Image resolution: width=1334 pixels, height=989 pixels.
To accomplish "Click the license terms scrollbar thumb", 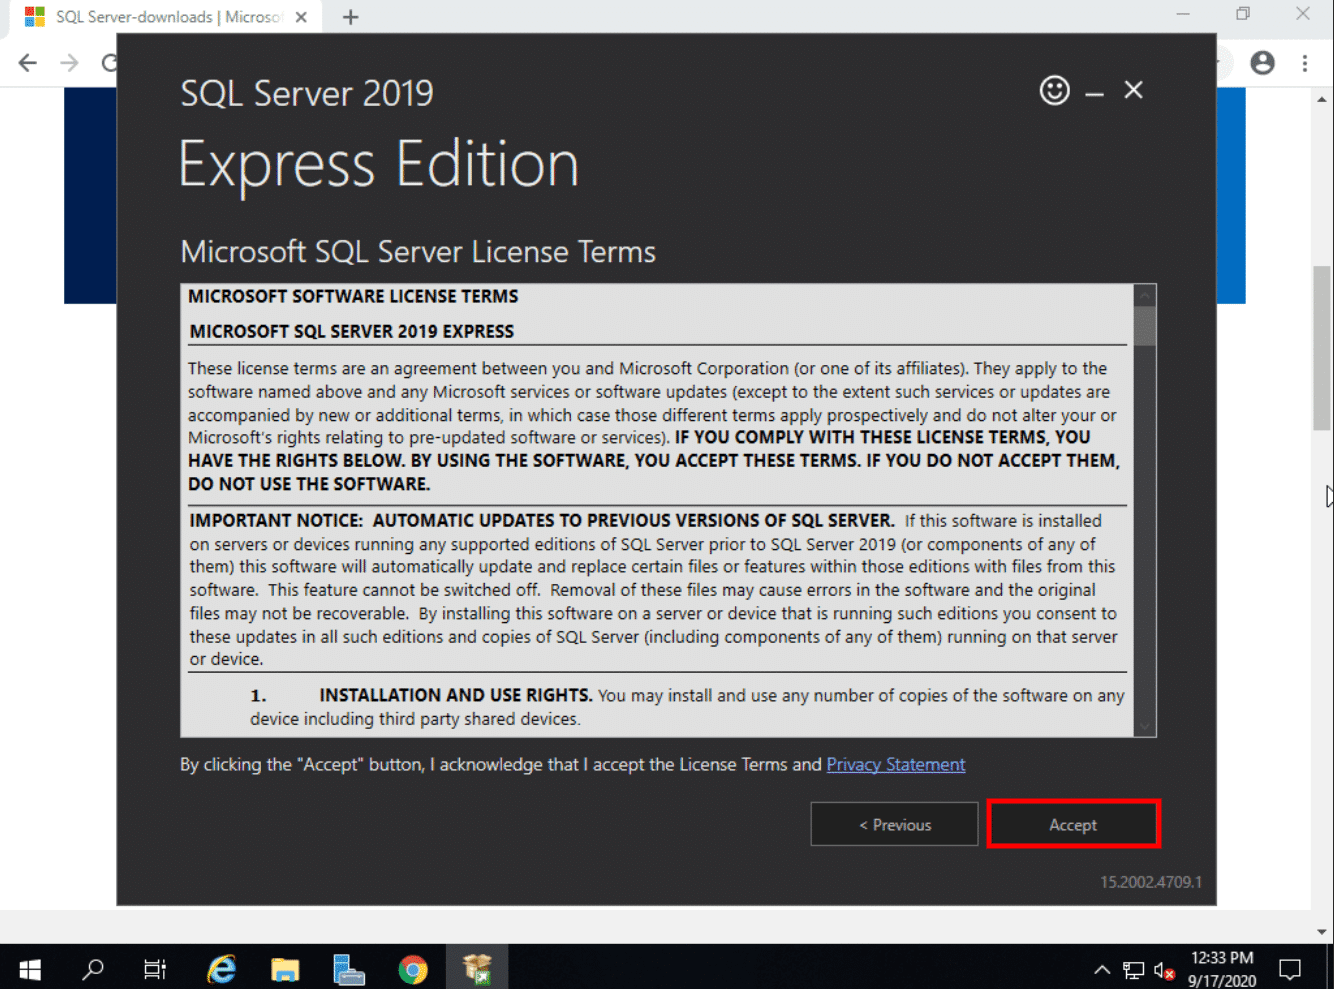I will tap(1145, 326).
